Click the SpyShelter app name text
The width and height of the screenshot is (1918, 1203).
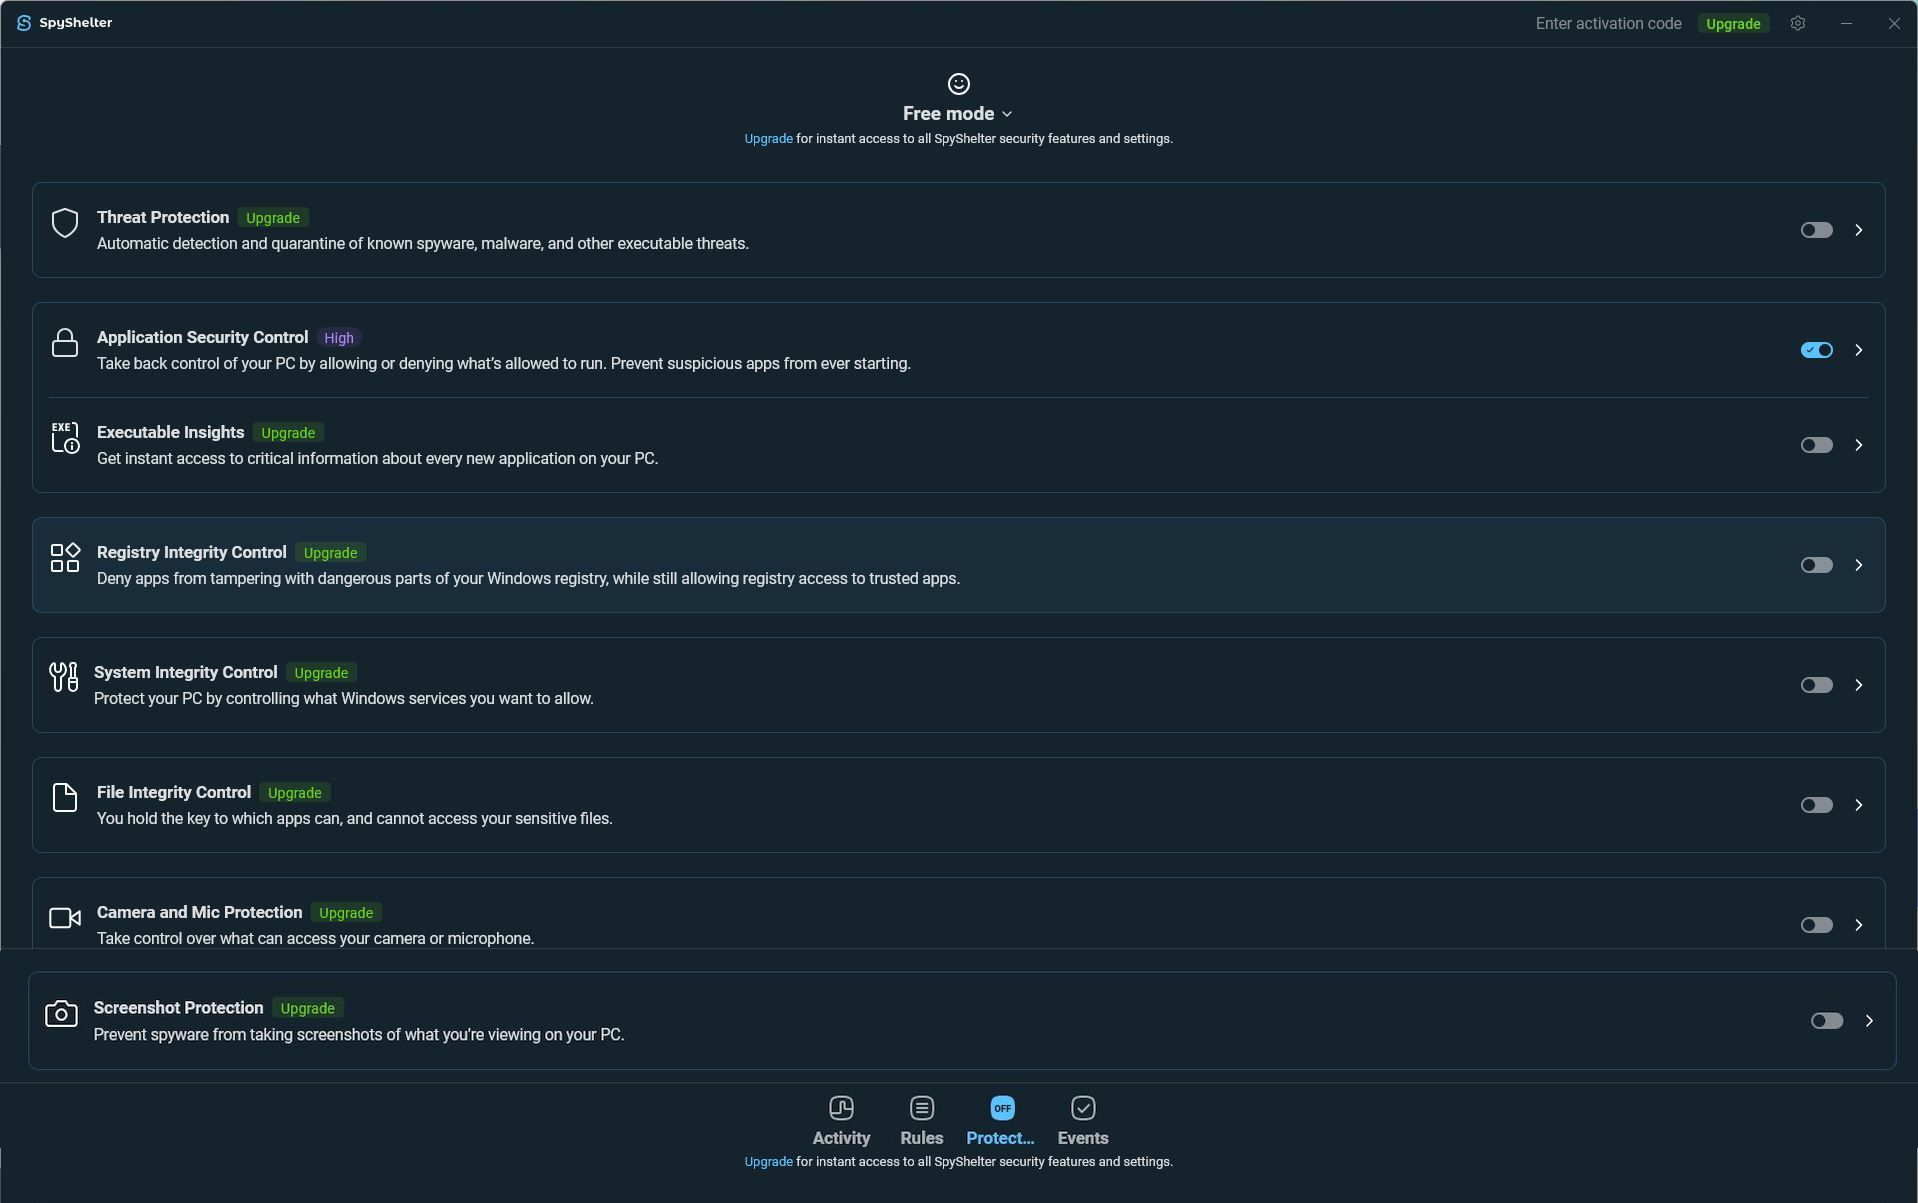click(x=76, y=23)
